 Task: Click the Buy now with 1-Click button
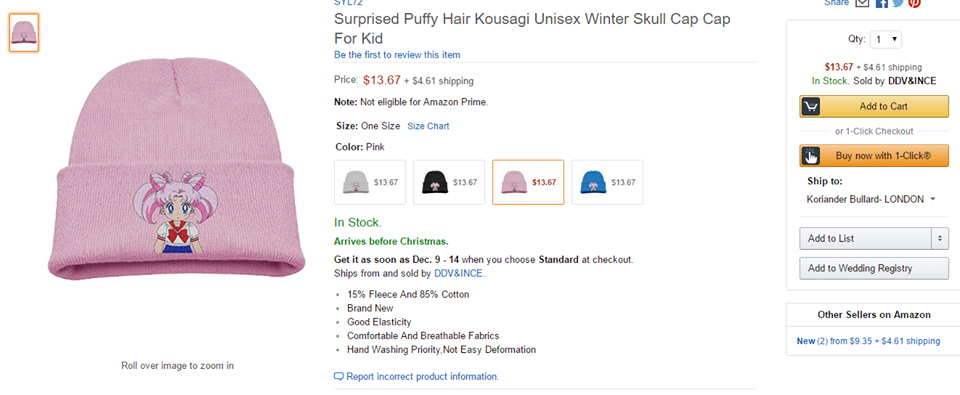[874, 156]
